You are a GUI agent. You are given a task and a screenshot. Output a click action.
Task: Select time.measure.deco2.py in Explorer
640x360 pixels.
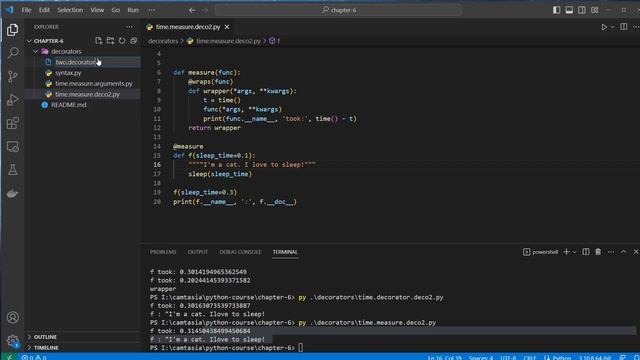87,94
